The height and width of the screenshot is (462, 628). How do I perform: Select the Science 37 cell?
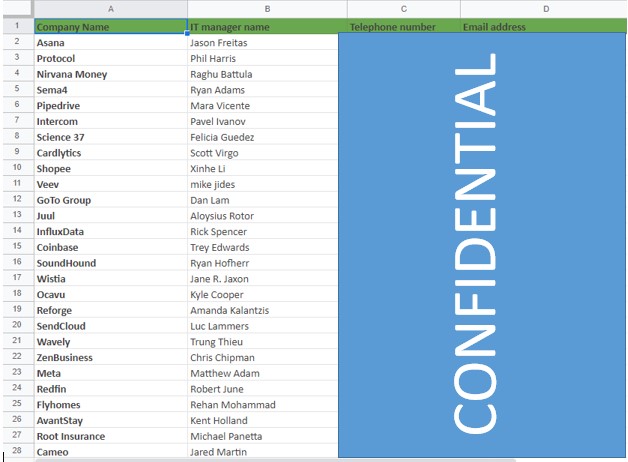click(111, 137)
